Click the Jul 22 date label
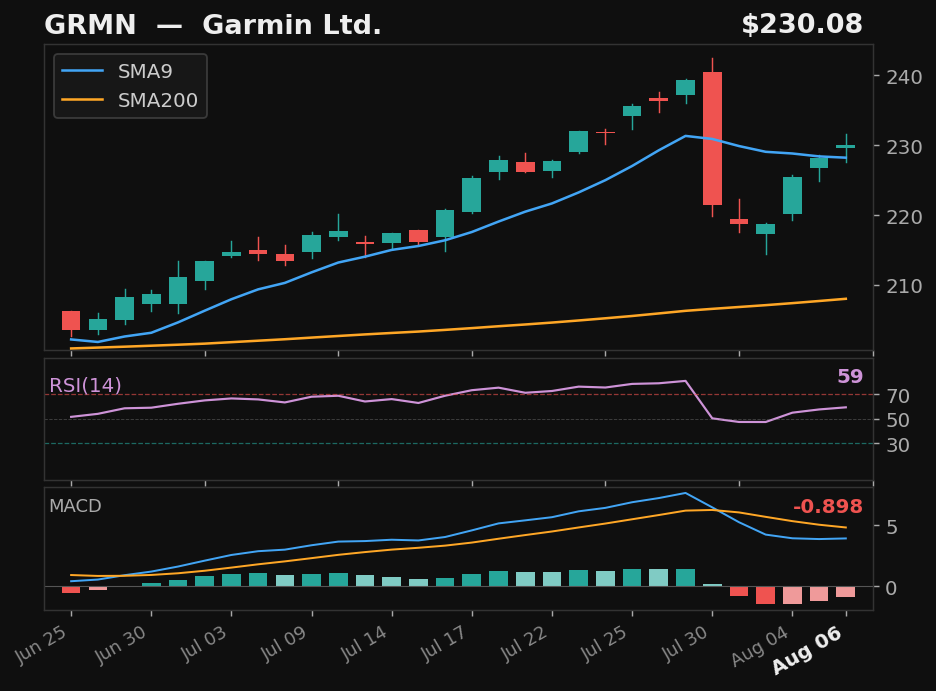 (x=524, y=643)
